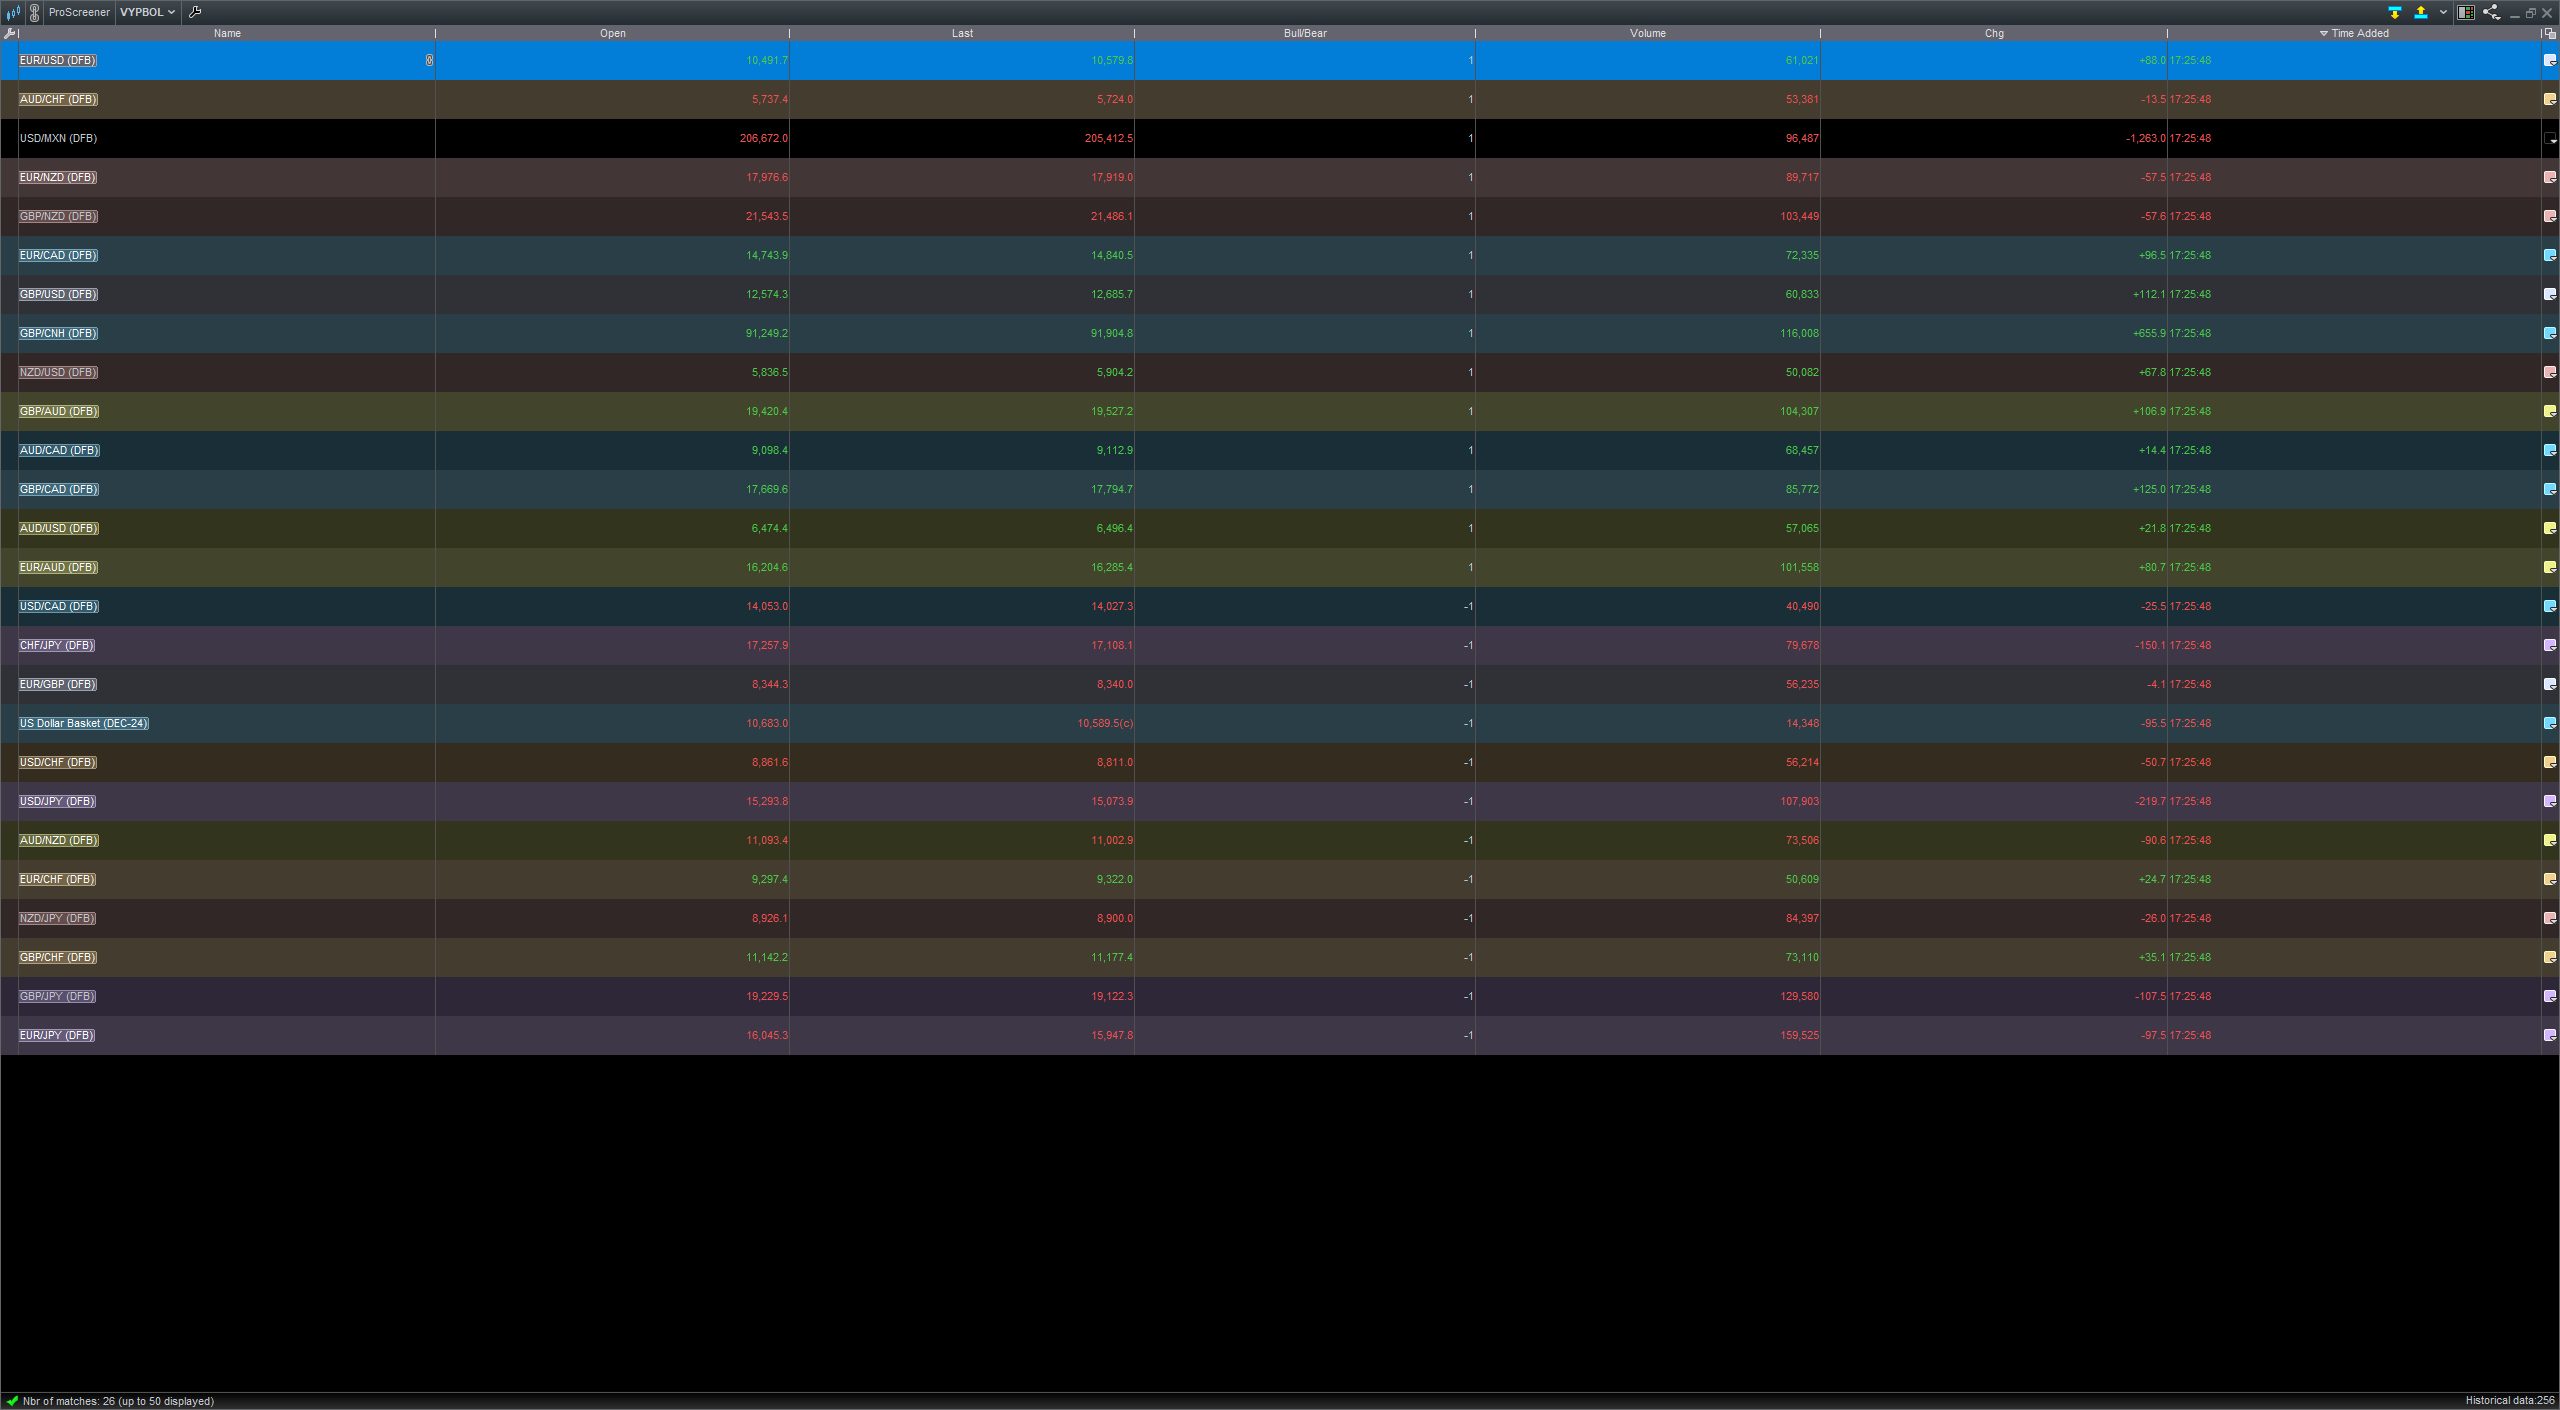Click the copy cells icon in header
Image resolution: width=2560 pixels, height=1410 pixels.
click(2550, 34)
